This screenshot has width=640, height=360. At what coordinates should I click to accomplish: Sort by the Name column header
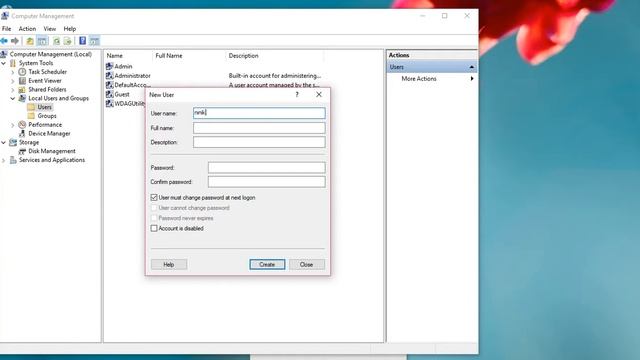(x=115, y=56)
